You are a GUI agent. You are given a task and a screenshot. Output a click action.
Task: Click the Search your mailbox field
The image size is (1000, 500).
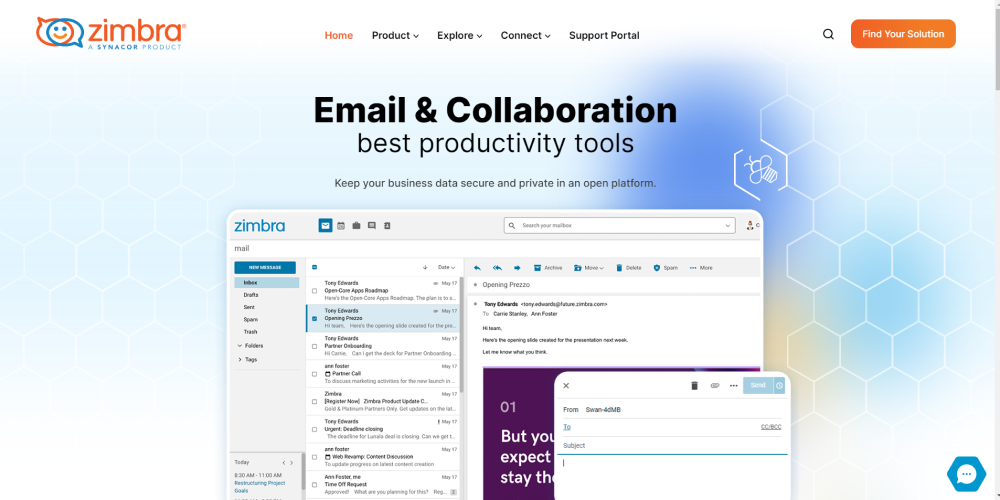click(619, 226)
